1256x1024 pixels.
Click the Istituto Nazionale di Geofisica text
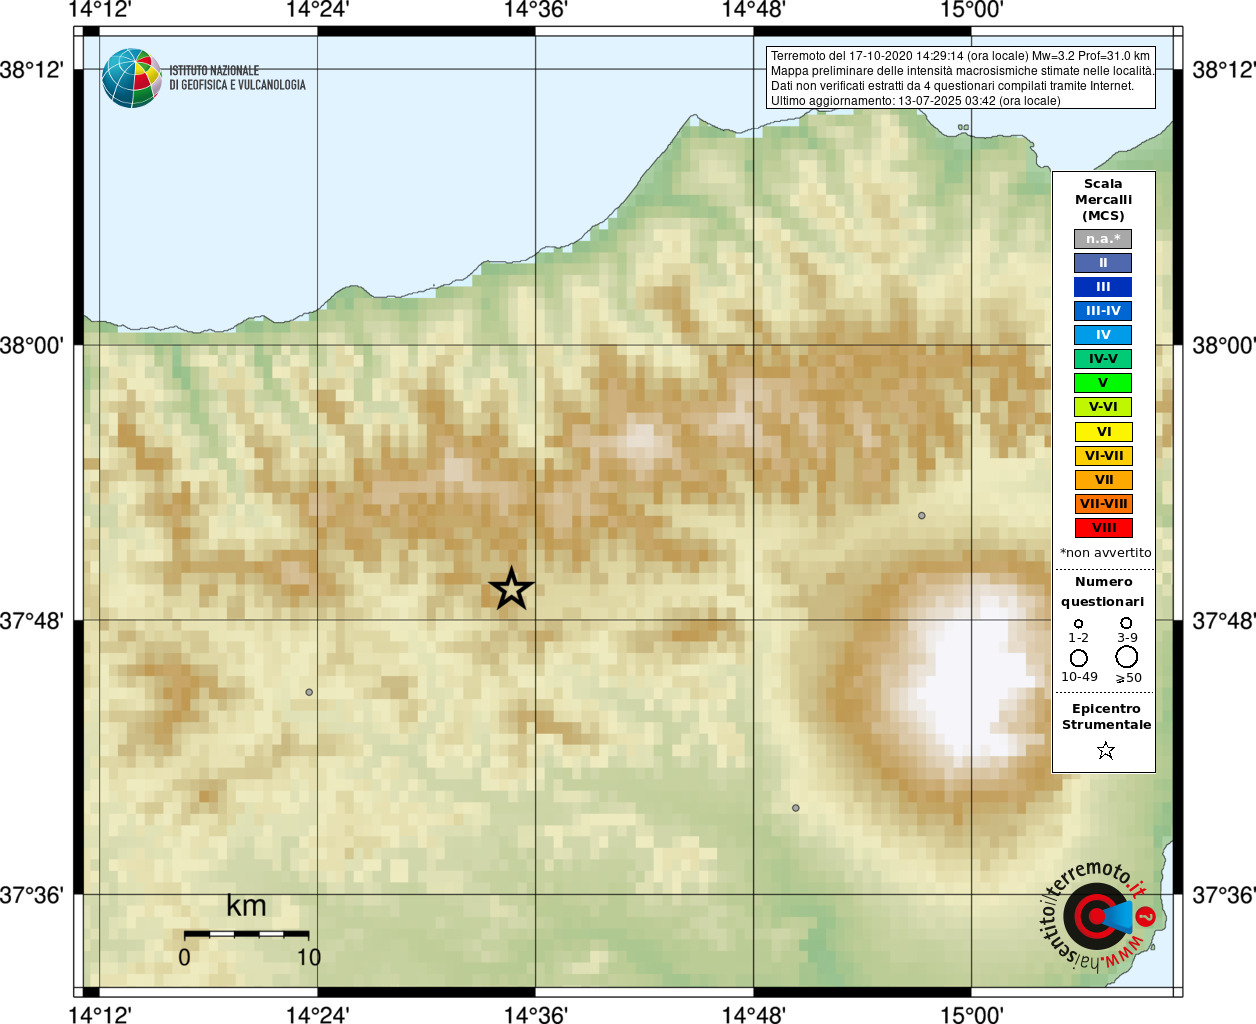click(237, 78)
